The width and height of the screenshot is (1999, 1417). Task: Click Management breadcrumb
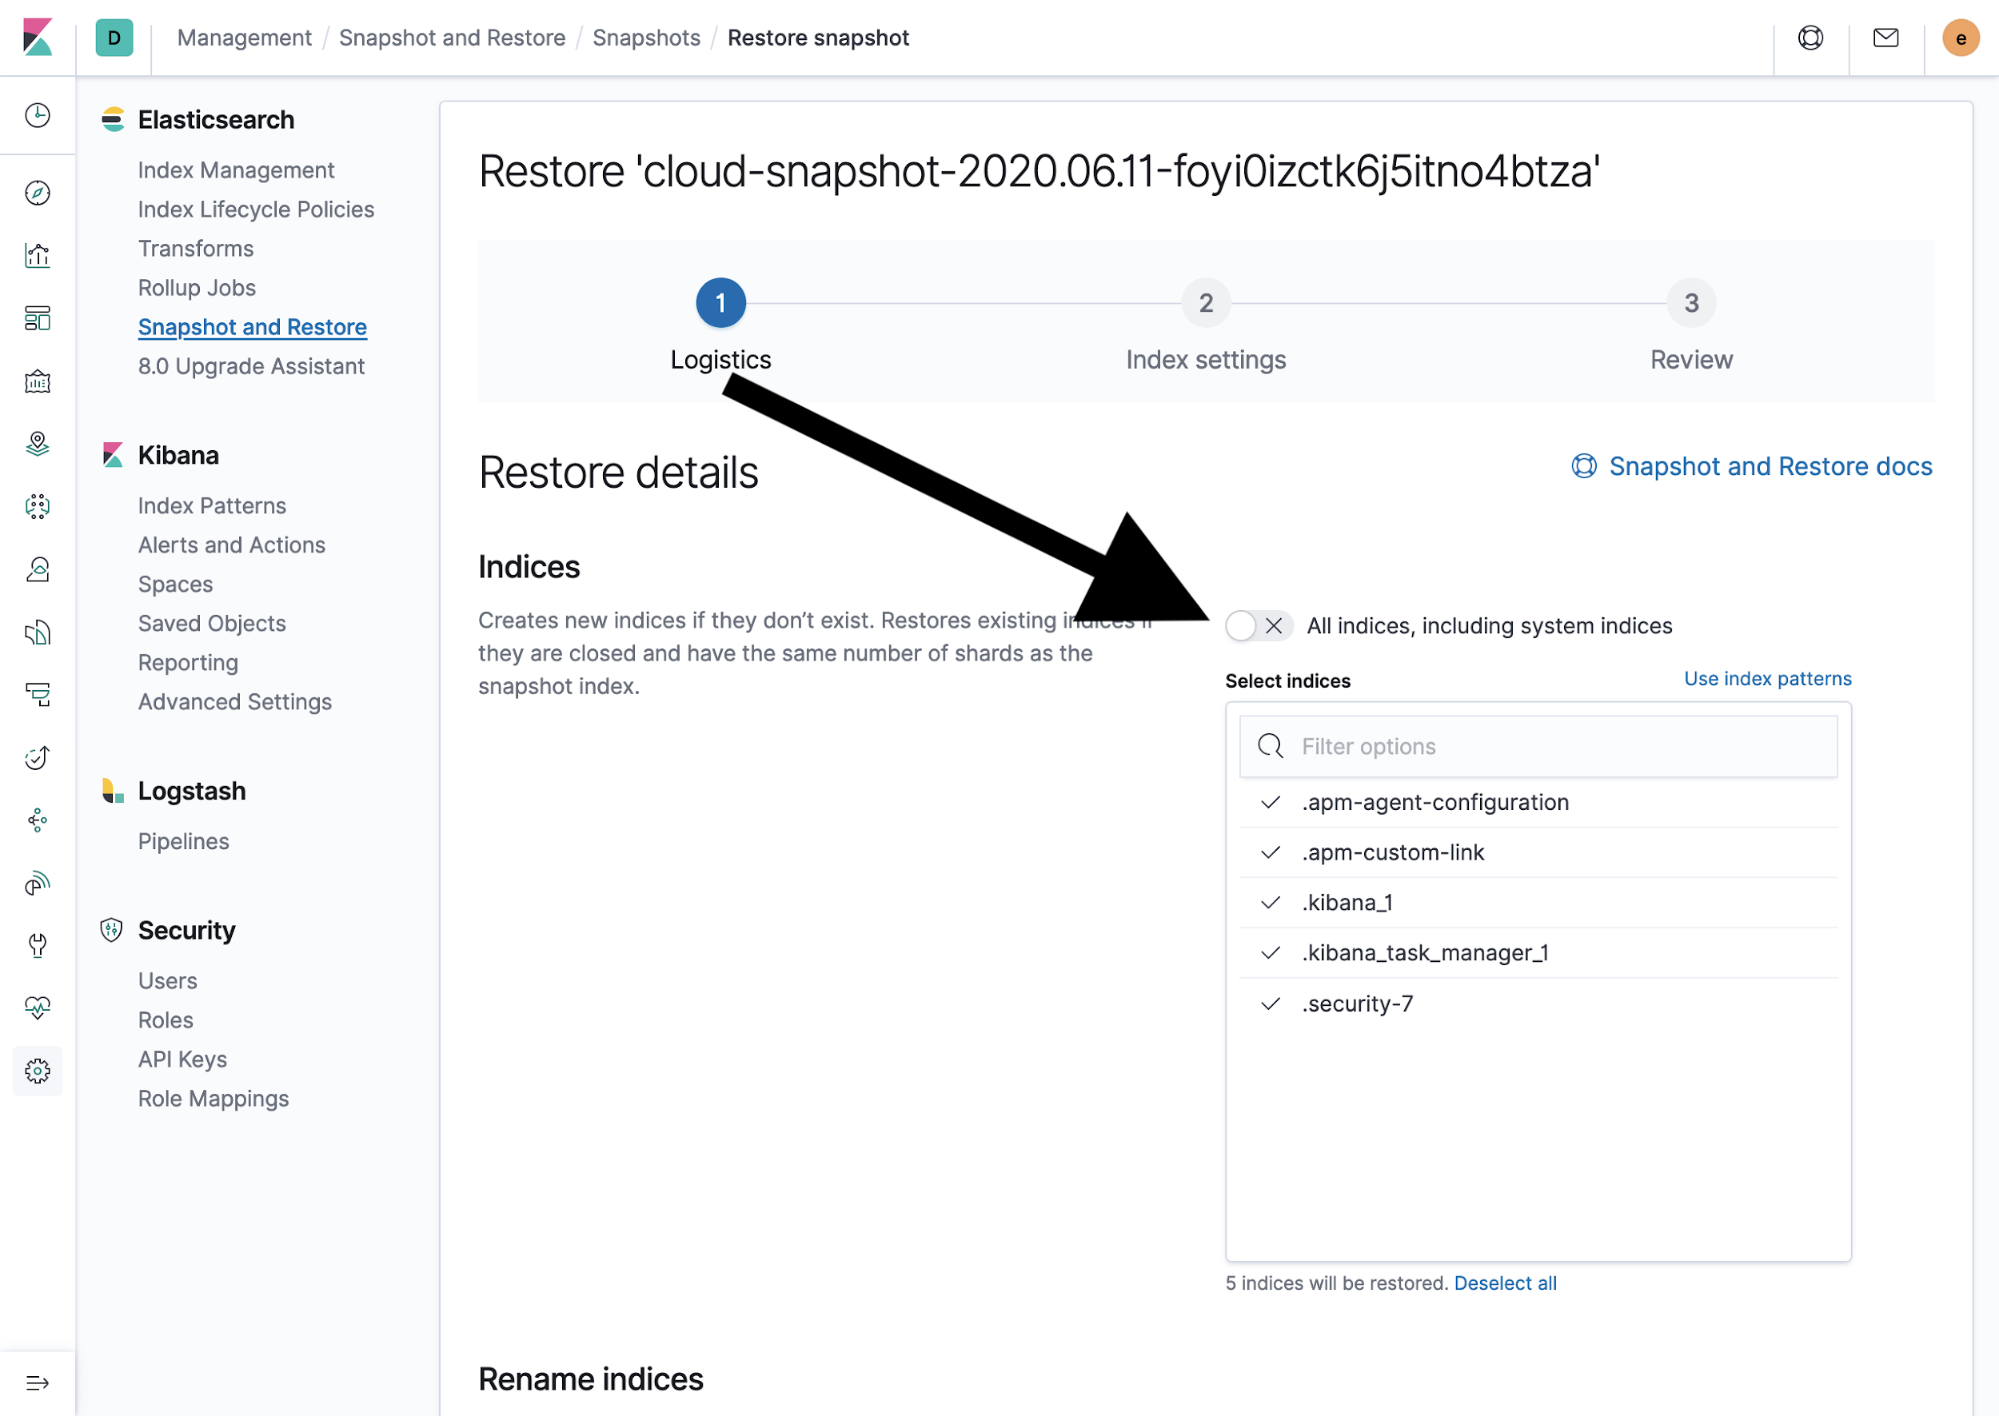(x=244, y=38)
